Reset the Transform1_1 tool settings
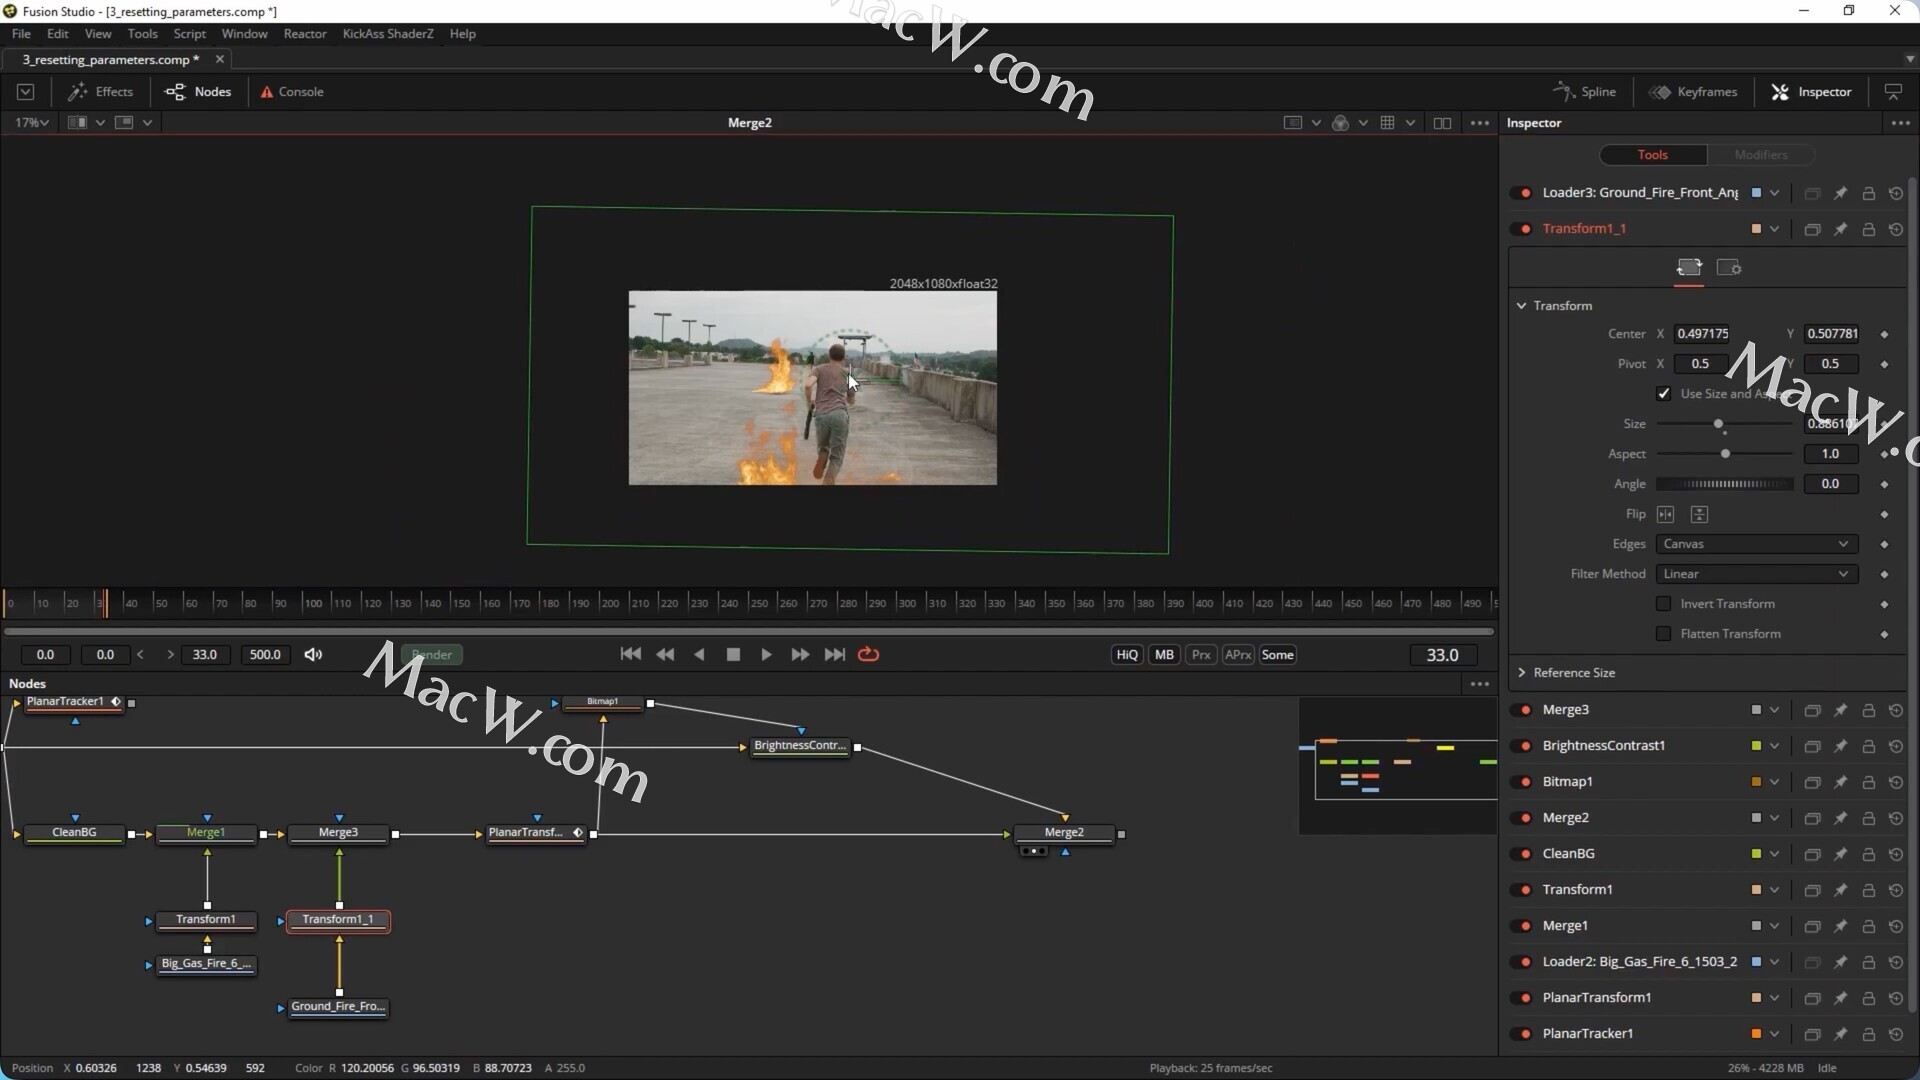Viewport: 1920px width, 1080px height. pyautogui.click(x=1896, y=229)
